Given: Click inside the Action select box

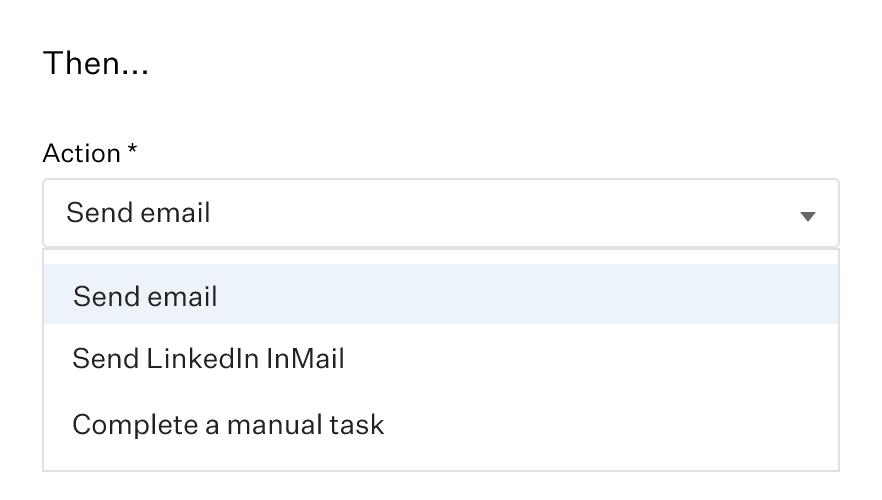Looking at the screenshot, I should (440, 213).
